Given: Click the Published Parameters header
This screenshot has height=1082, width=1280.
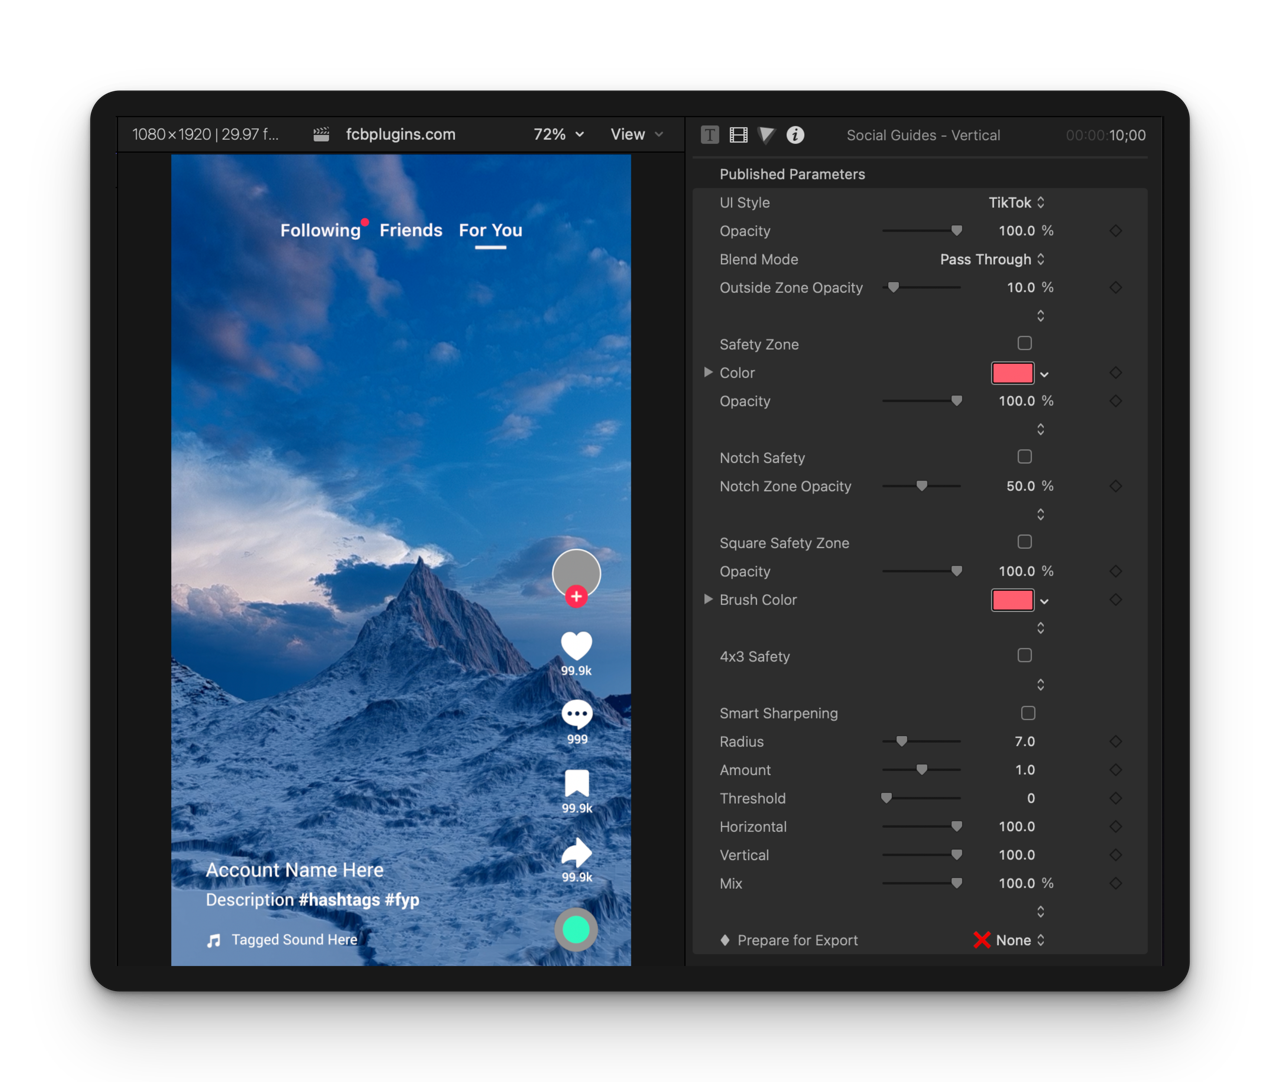Looking at the screenshot, I should pyautogui.click(x=792, y=174).
